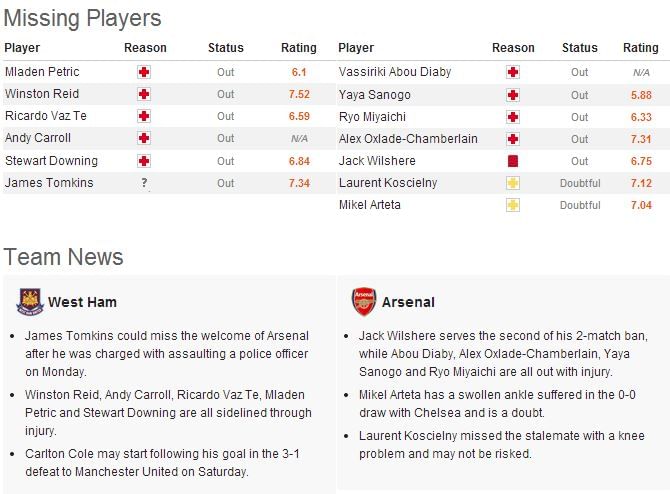Click Yaya Sanogo's injury cross icon
670x494 pixels.
click(x=513, y=95)
